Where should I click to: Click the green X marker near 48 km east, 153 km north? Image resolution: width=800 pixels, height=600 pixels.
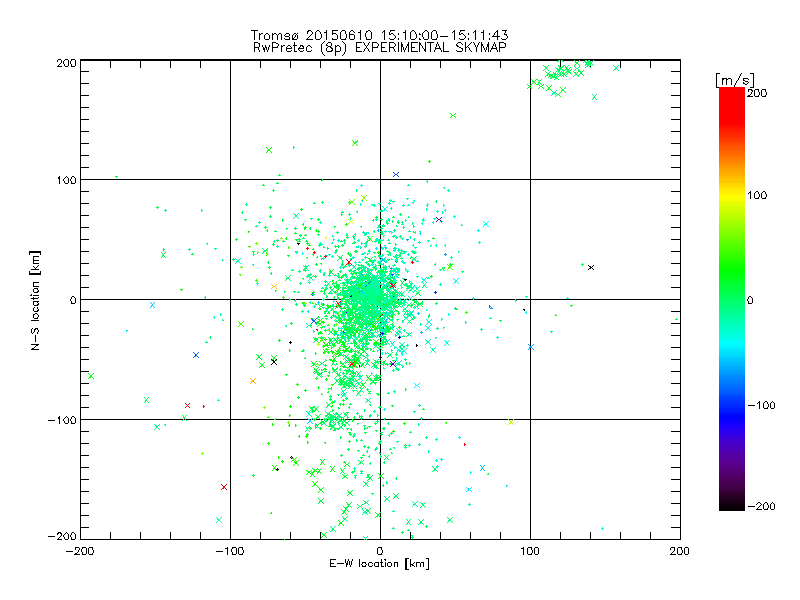453,116
